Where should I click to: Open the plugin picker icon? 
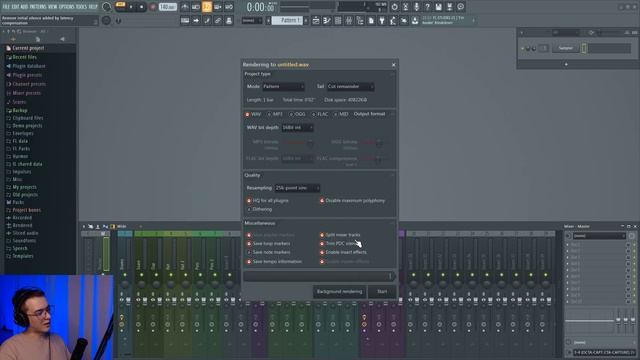(382, 20)
